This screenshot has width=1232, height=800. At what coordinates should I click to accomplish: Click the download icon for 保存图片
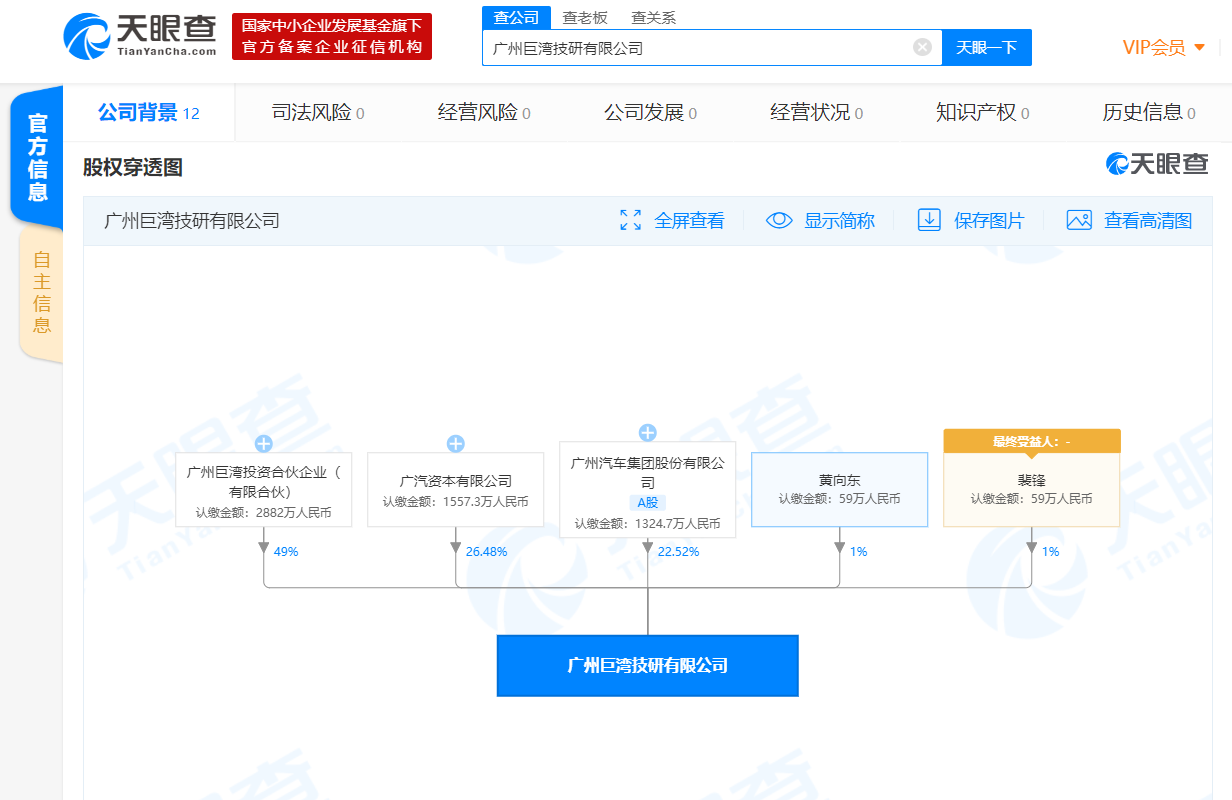click(x=929, y=221)
